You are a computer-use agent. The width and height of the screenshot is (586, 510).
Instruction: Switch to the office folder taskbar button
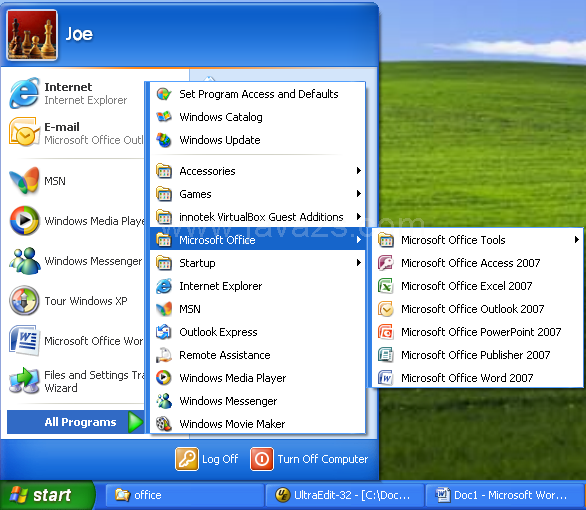click(185, 495)
